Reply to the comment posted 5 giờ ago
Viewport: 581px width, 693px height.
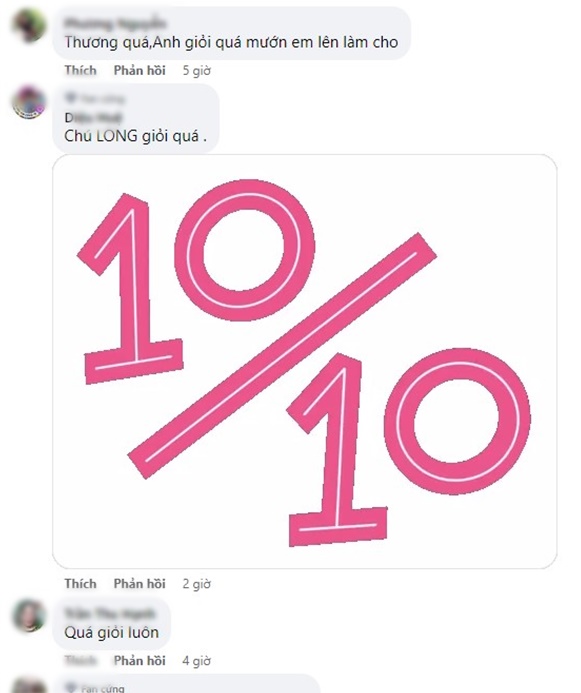140,70
